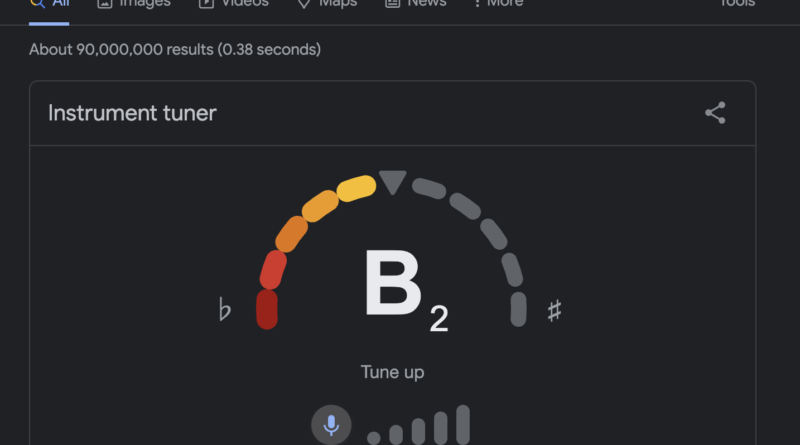Click the gray center triangle pitch marker

pos(392,182)
